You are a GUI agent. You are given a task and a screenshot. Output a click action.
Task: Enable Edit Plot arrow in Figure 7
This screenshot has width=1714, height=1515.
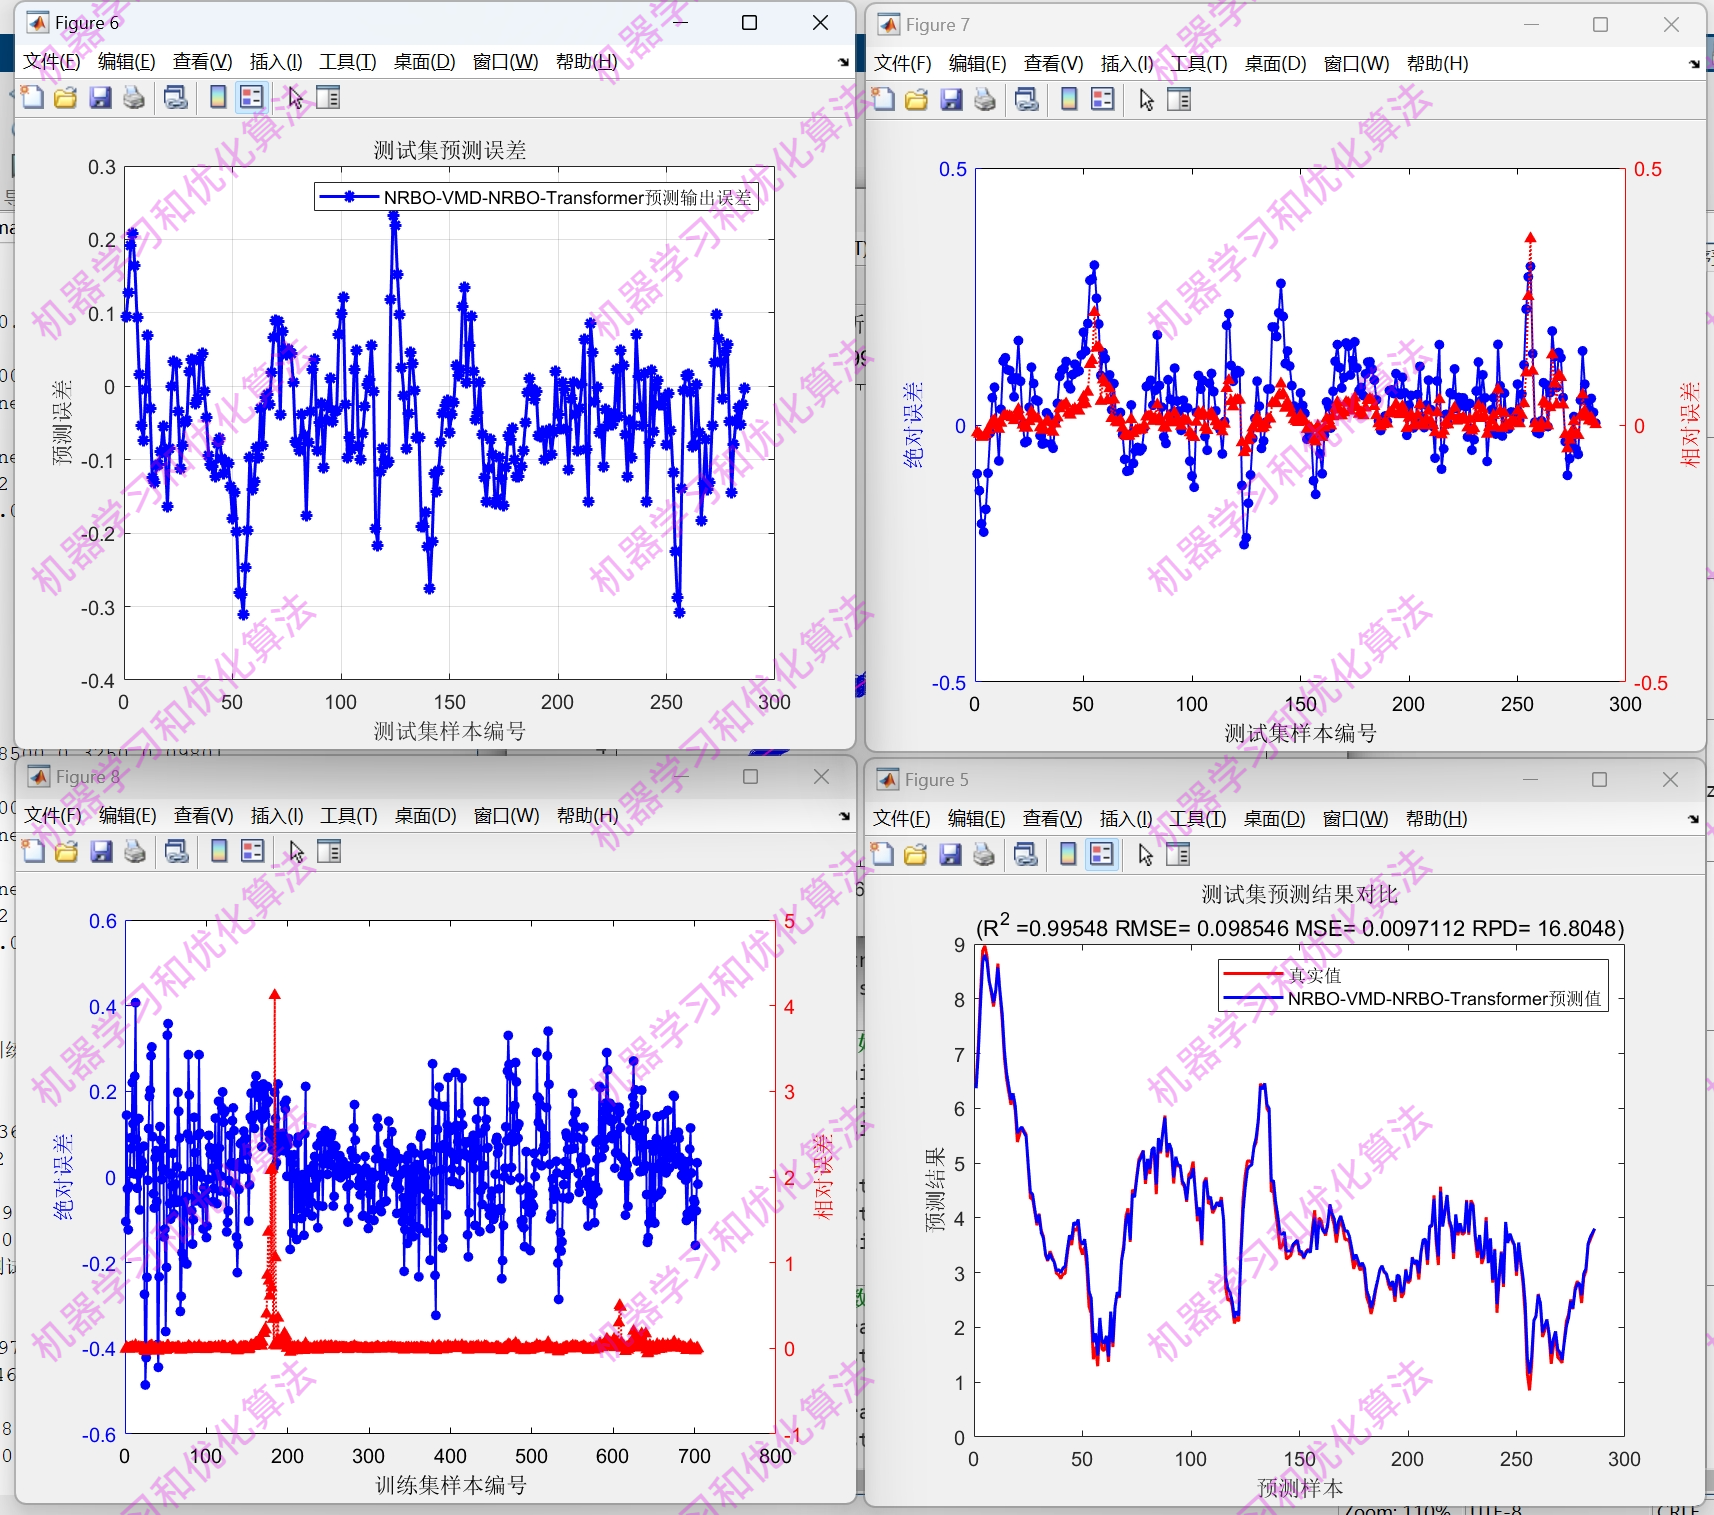(1147, 99)
